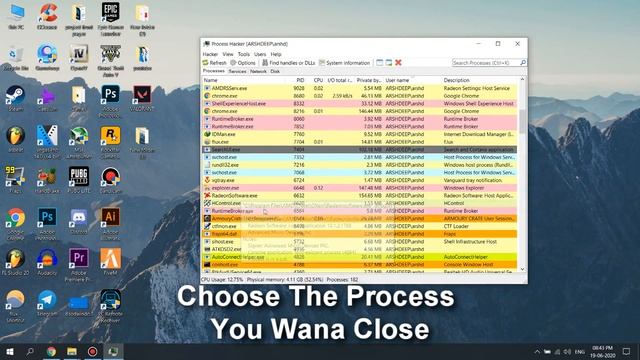Screen dimensions: 640x360
Task: Open PUBG LITE desktop shortcut
Action: 79,180
